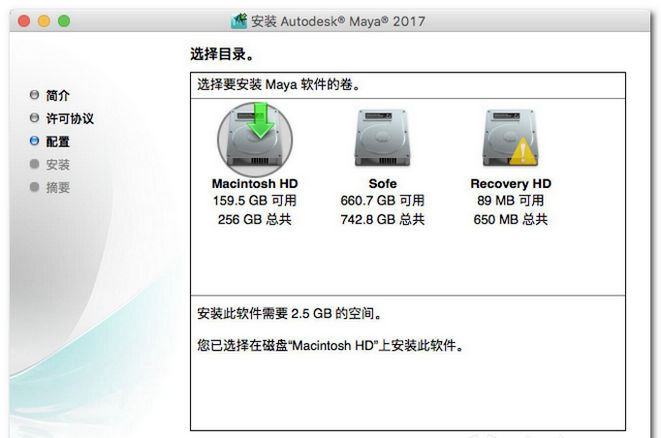Click the Macintosh HD volume name

[255, 184]
